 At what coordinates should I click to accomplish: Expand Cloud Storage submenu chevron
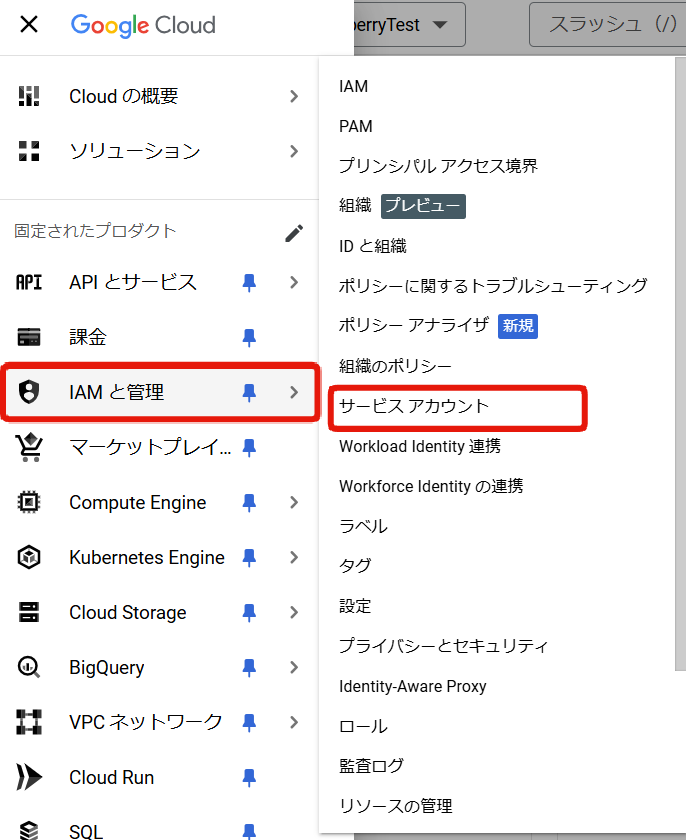[294, 612]
